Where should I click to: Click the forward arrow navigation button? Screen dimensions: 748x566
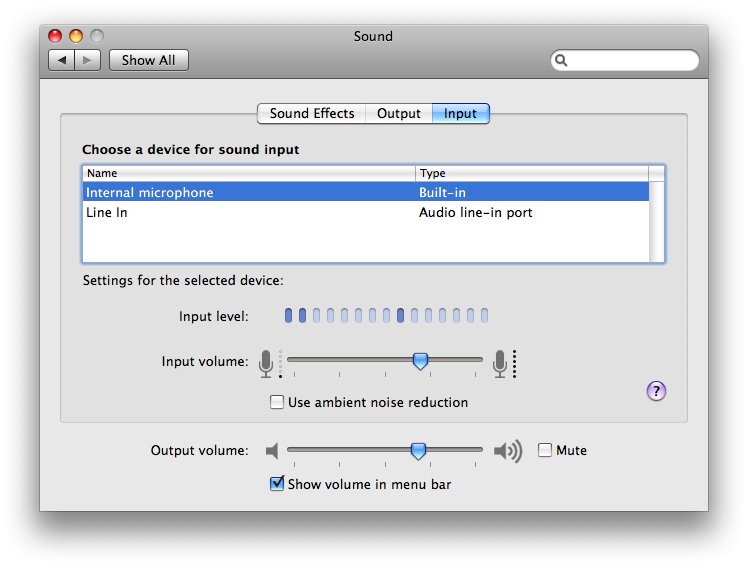pos(87,60)
